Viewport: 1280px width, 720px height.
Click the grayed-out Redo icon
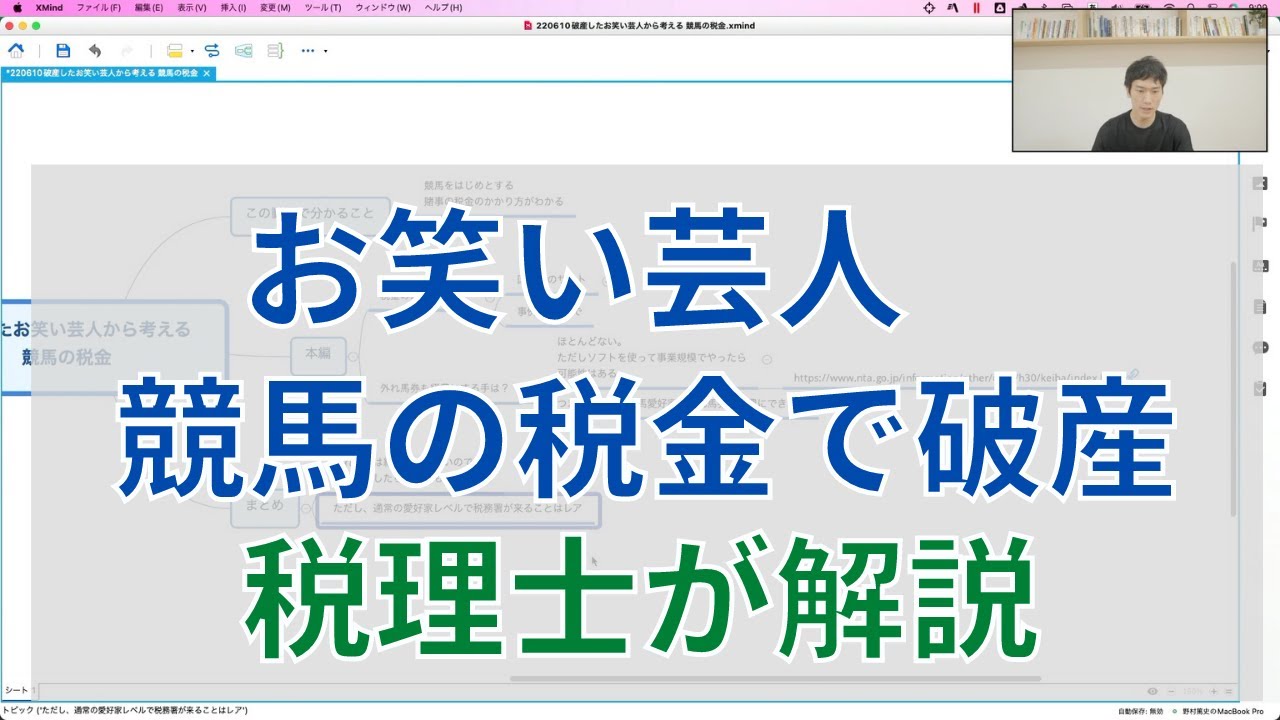click(x=126, y=50)
